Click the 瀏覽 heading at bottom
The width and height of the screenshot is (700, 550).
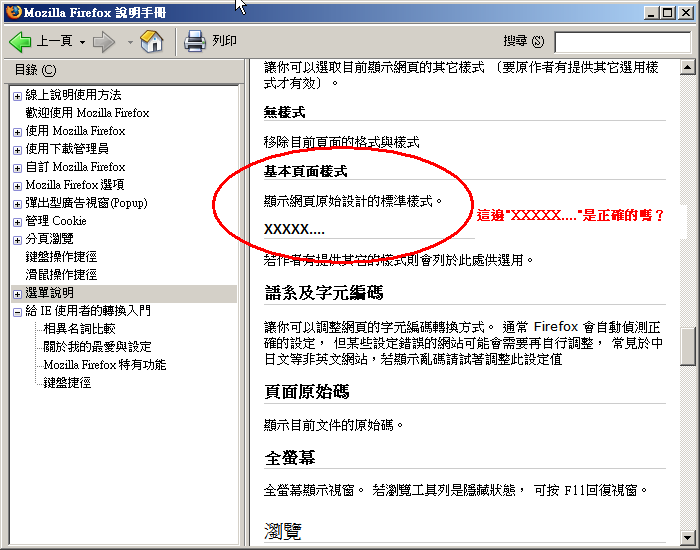(283, 531)
